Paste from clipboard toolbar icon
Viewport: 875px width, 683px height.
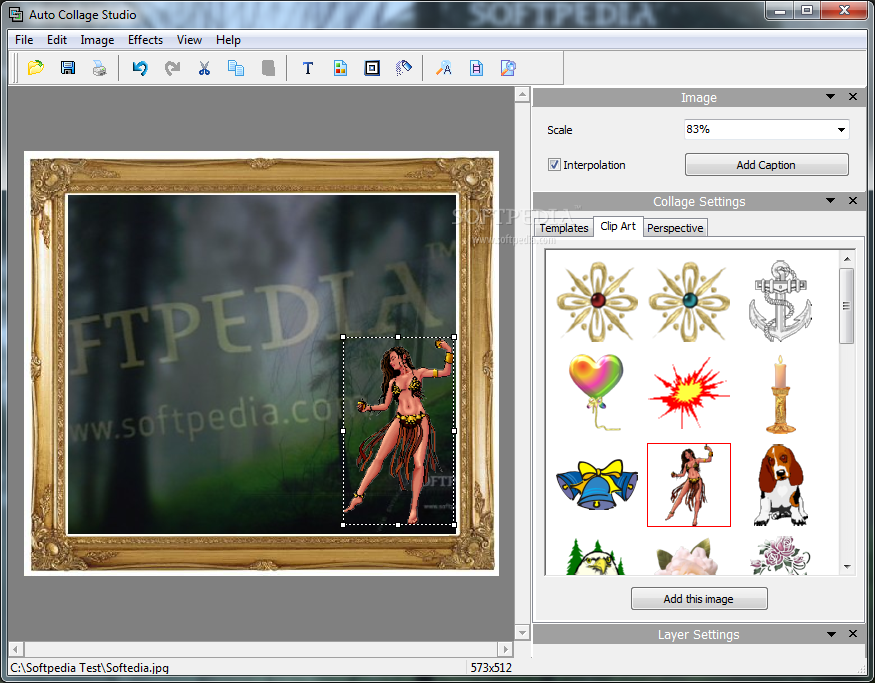coord(268,68)
